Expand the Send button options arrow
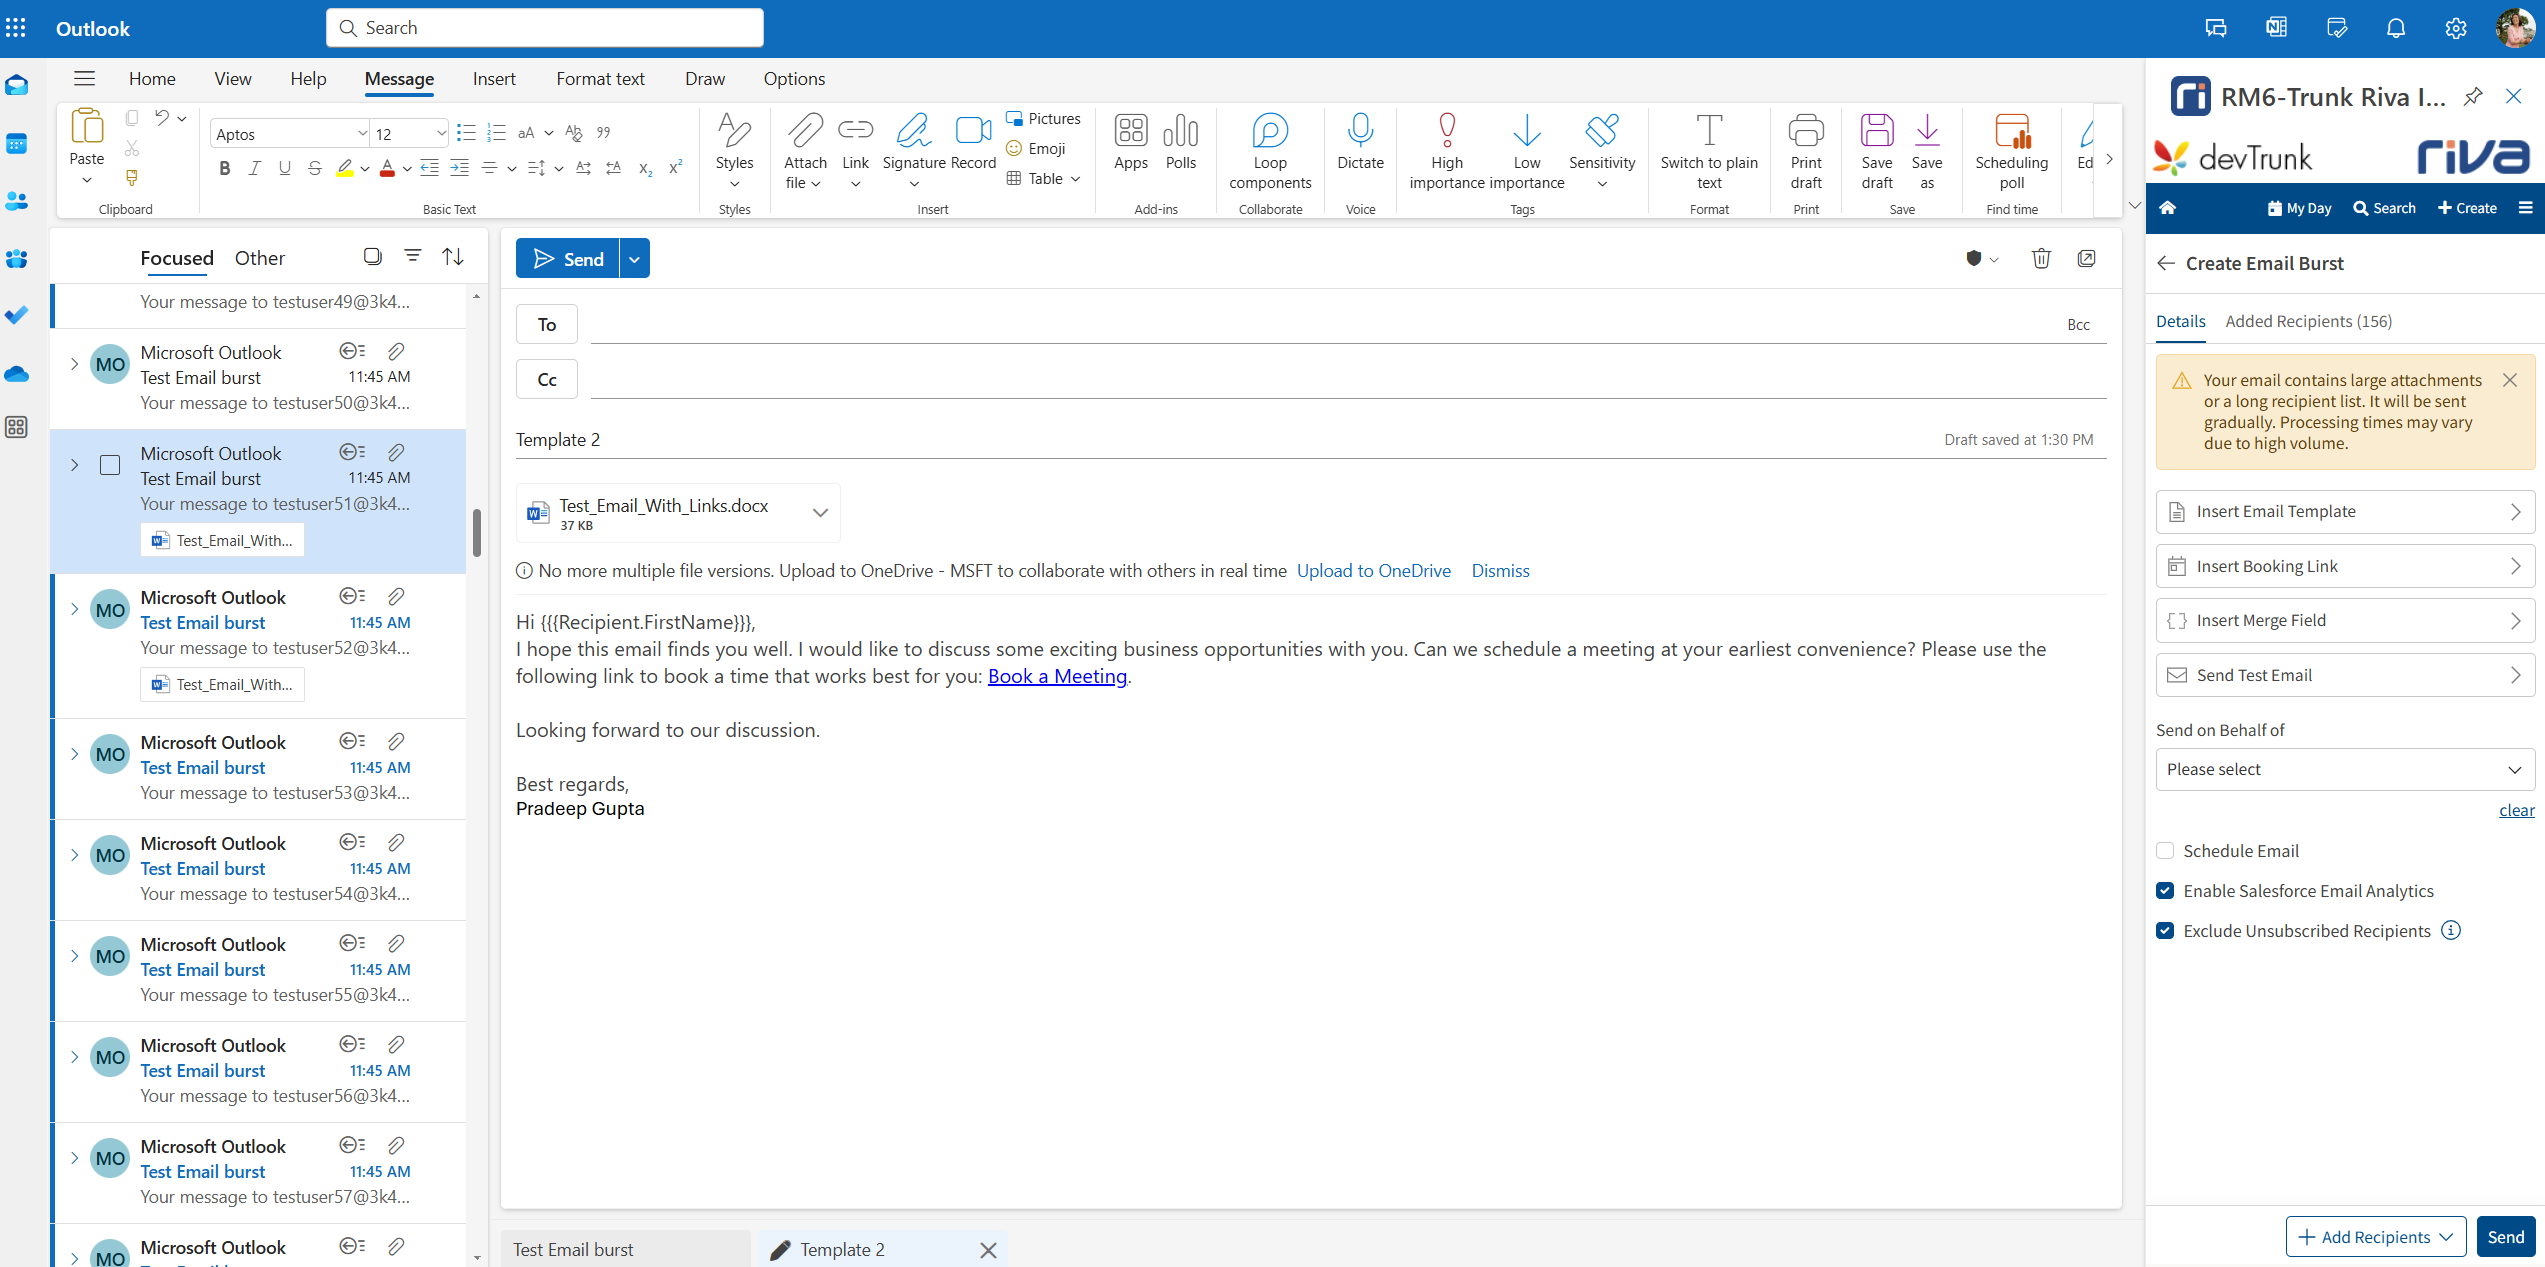The image size is (2545, 1267). 634,259
